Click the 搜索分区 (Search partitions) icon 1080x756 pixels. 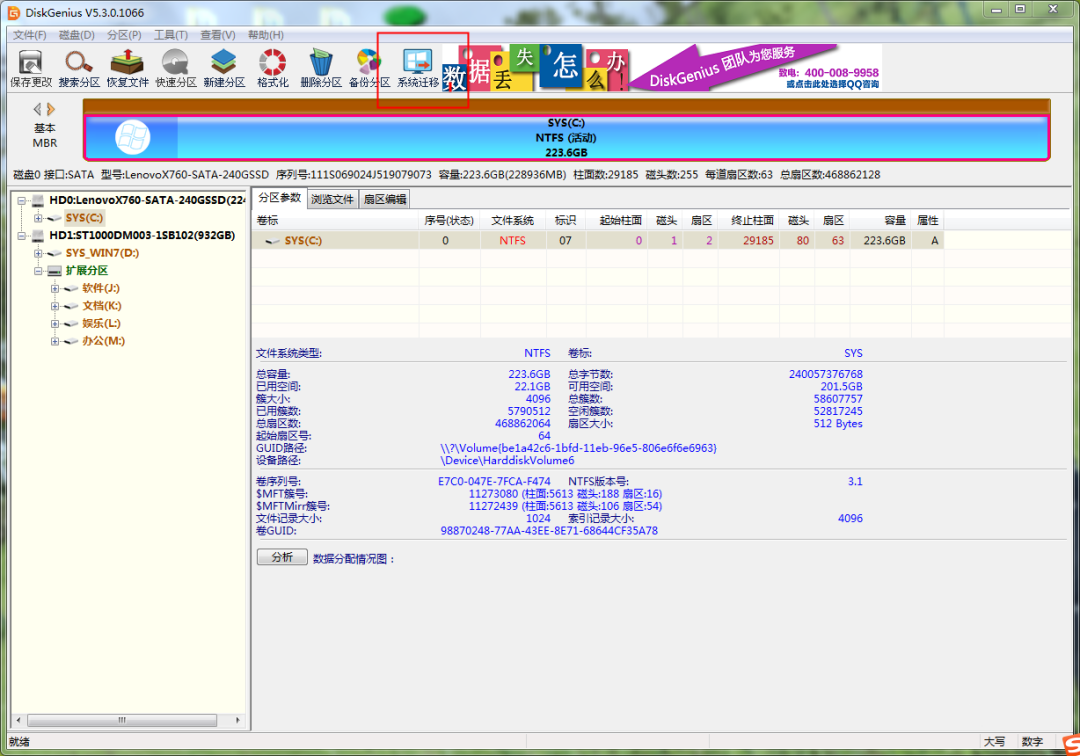pos(79,66)
